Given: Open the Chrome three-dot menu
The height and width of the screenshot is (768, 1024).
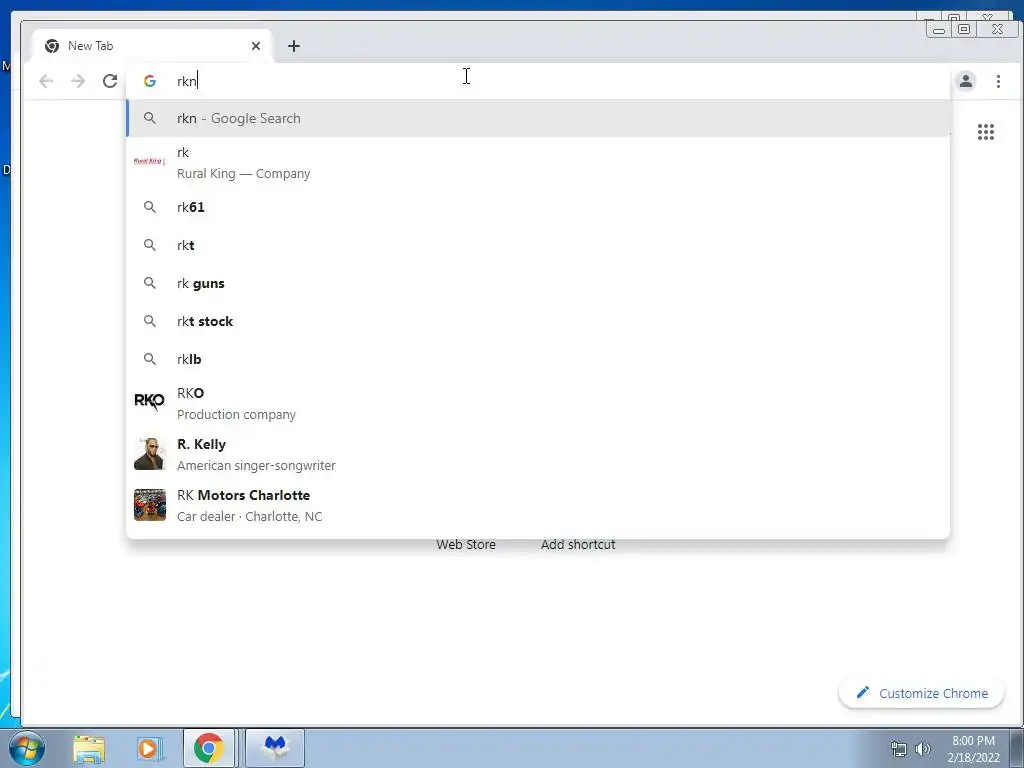Looking at the screenshot, I should [x=998, y=81].
